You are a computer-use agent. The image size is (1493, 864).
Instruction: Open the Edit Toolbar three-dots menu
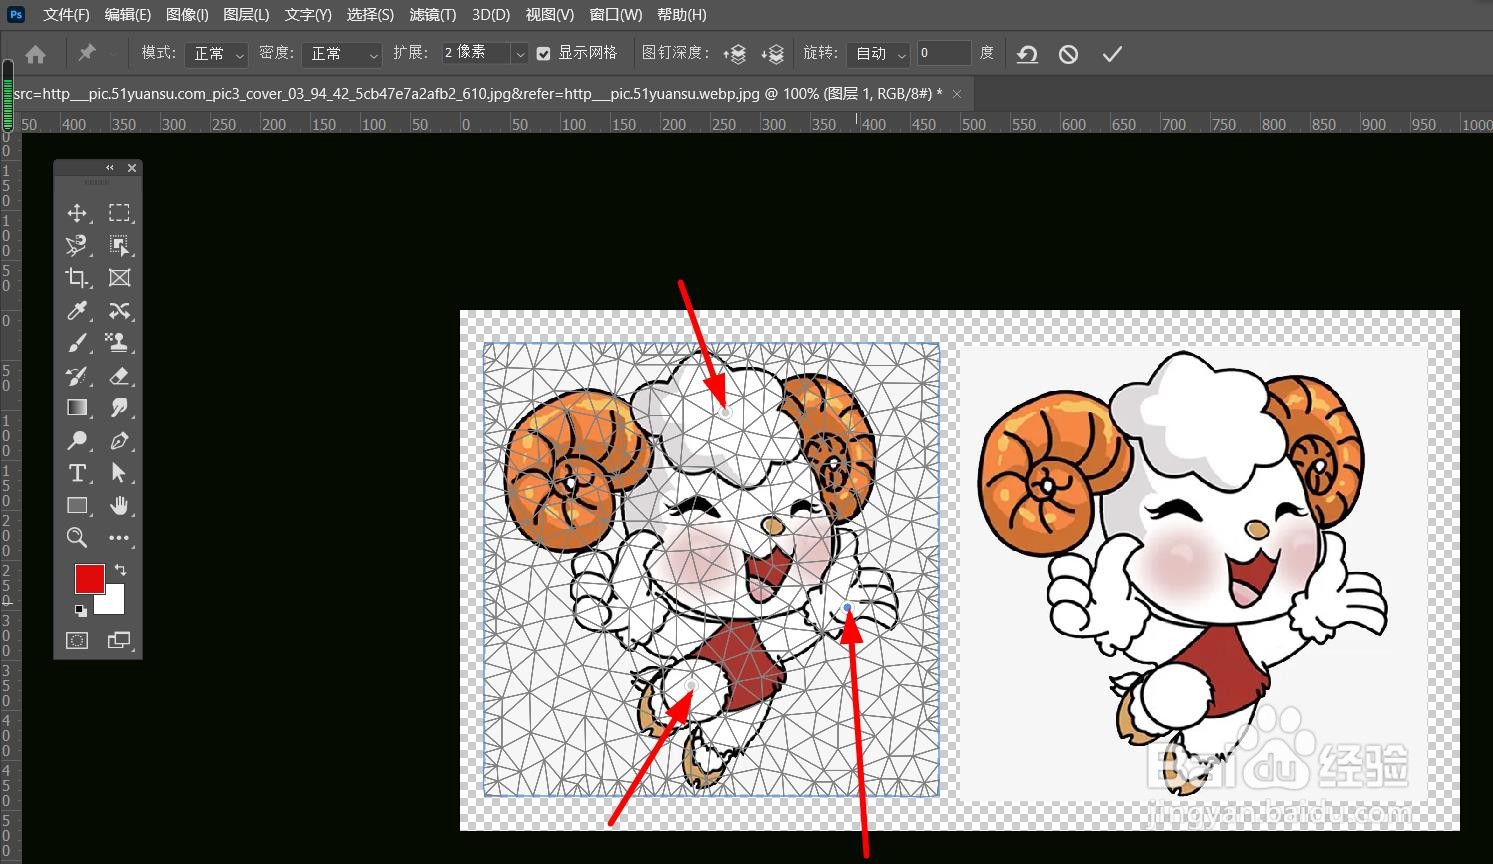tap(119, 538)
